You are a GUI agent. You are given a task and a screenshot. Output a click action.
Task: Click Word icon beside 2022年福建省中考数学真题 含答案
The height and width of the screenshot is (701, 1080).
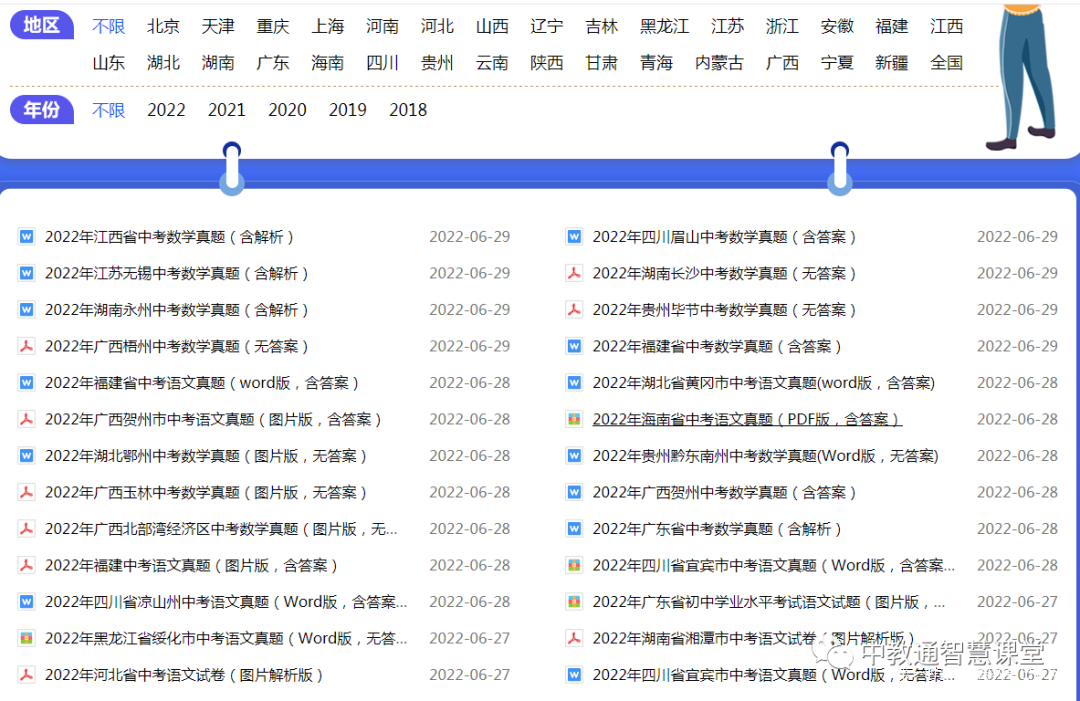(x=574, y=346)
